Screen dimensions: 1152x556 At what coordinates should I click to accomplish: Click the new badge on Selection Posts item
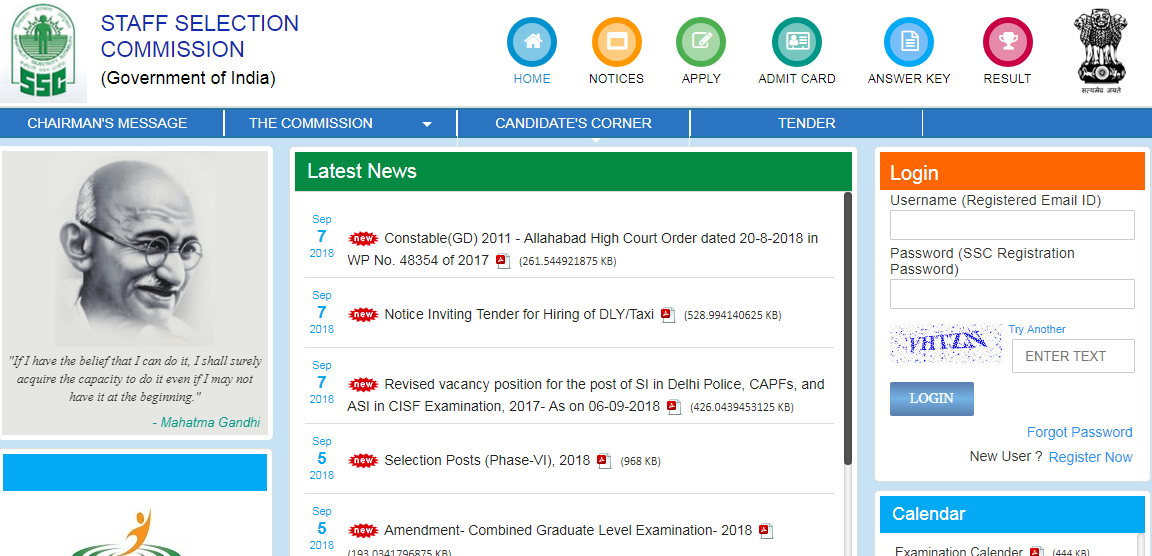pos(363,461)
